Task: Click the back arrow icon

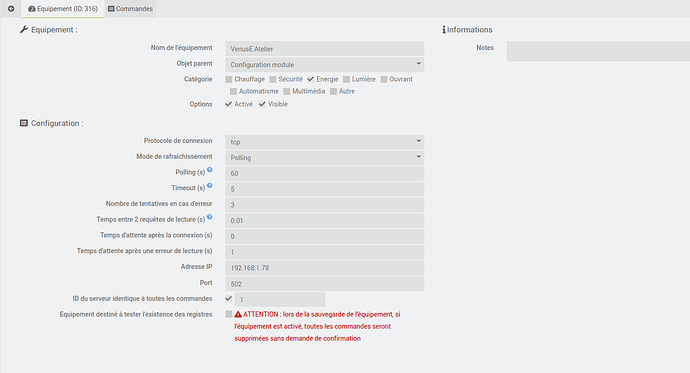Action: point(11,8)
